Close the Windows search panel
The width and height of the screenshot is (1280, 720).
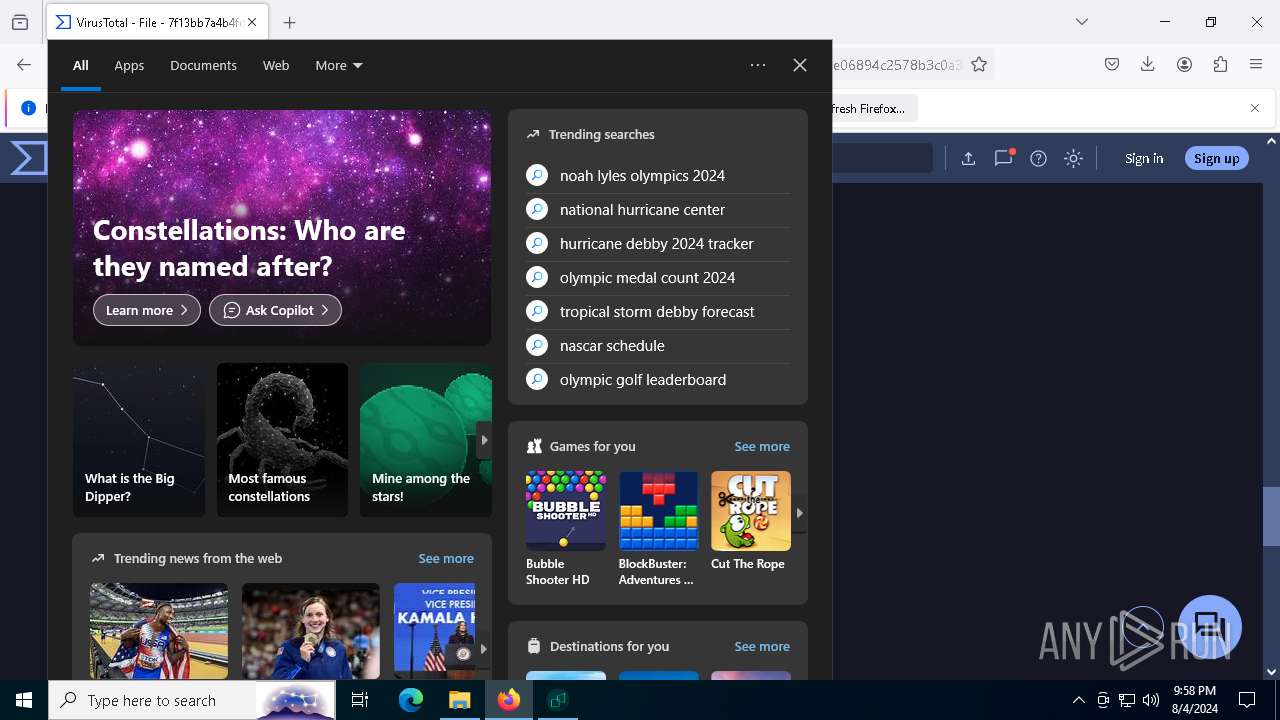pyautogui.click(x=800, y=65)
